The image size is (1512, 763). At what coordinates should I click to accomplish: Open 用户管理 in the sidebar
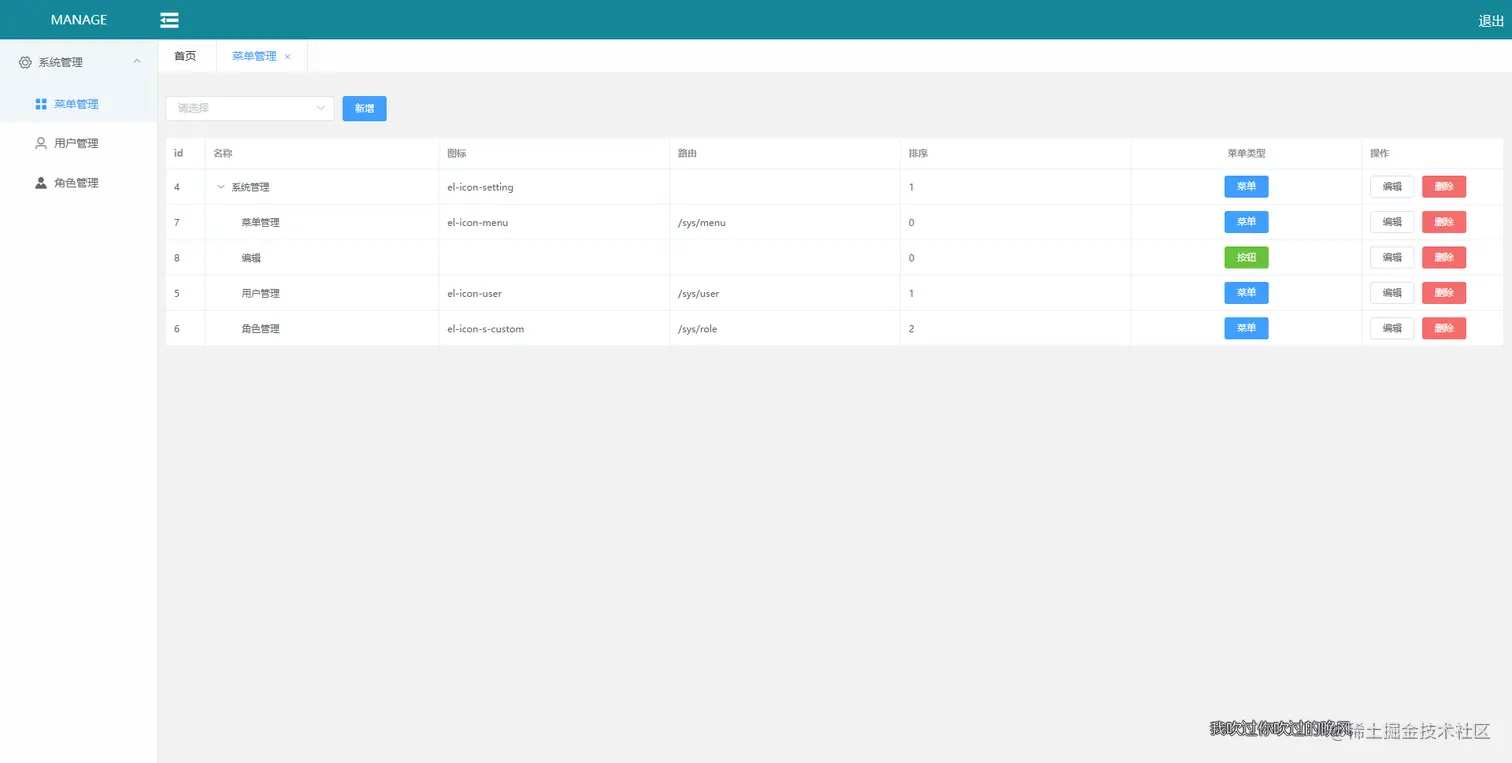coord(79,143)
